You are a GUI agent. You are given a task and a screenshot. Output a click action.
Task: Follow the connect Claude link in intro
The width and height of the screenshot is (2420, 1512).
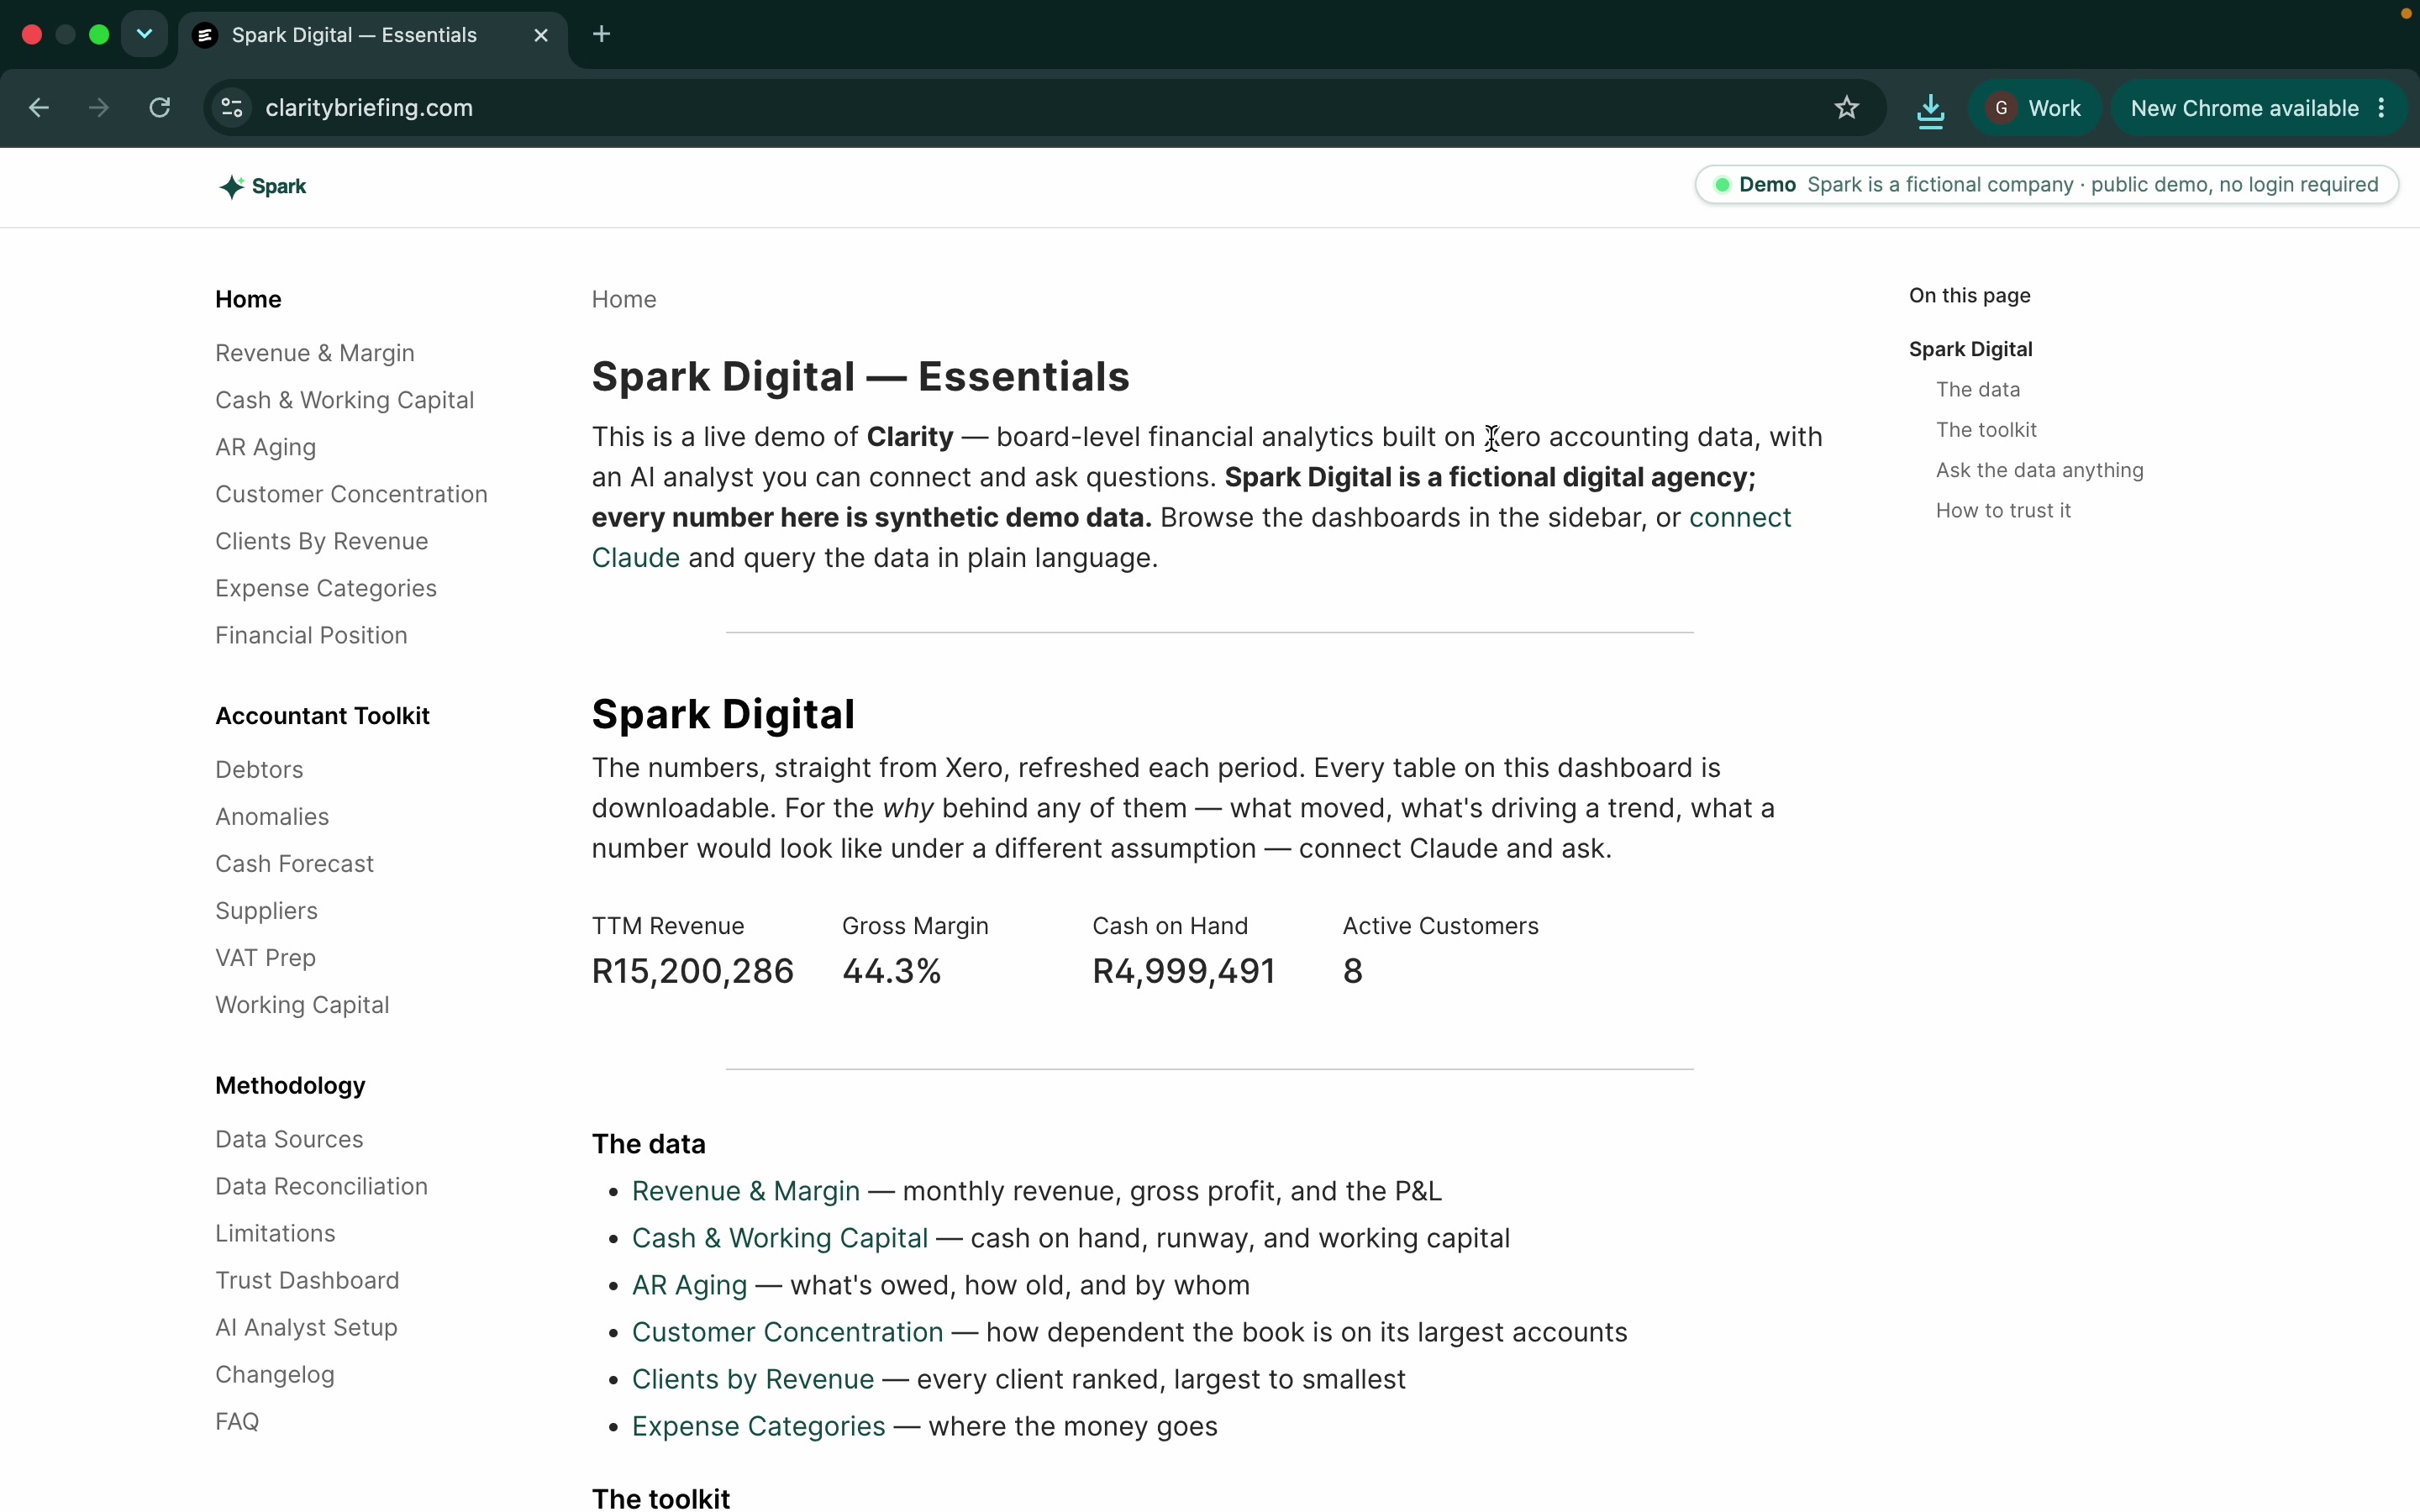[x=1740, y=517]
